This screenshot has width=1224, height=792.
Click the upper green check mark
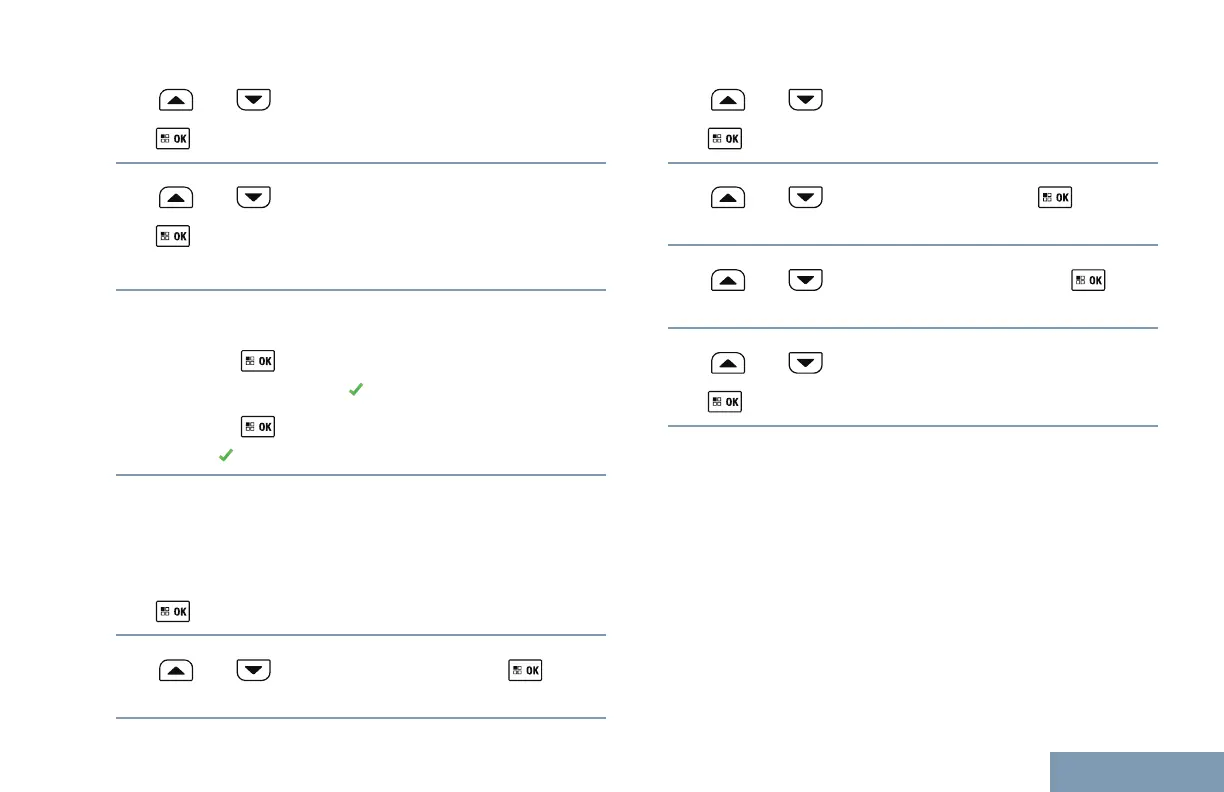(x=353, y=390)
